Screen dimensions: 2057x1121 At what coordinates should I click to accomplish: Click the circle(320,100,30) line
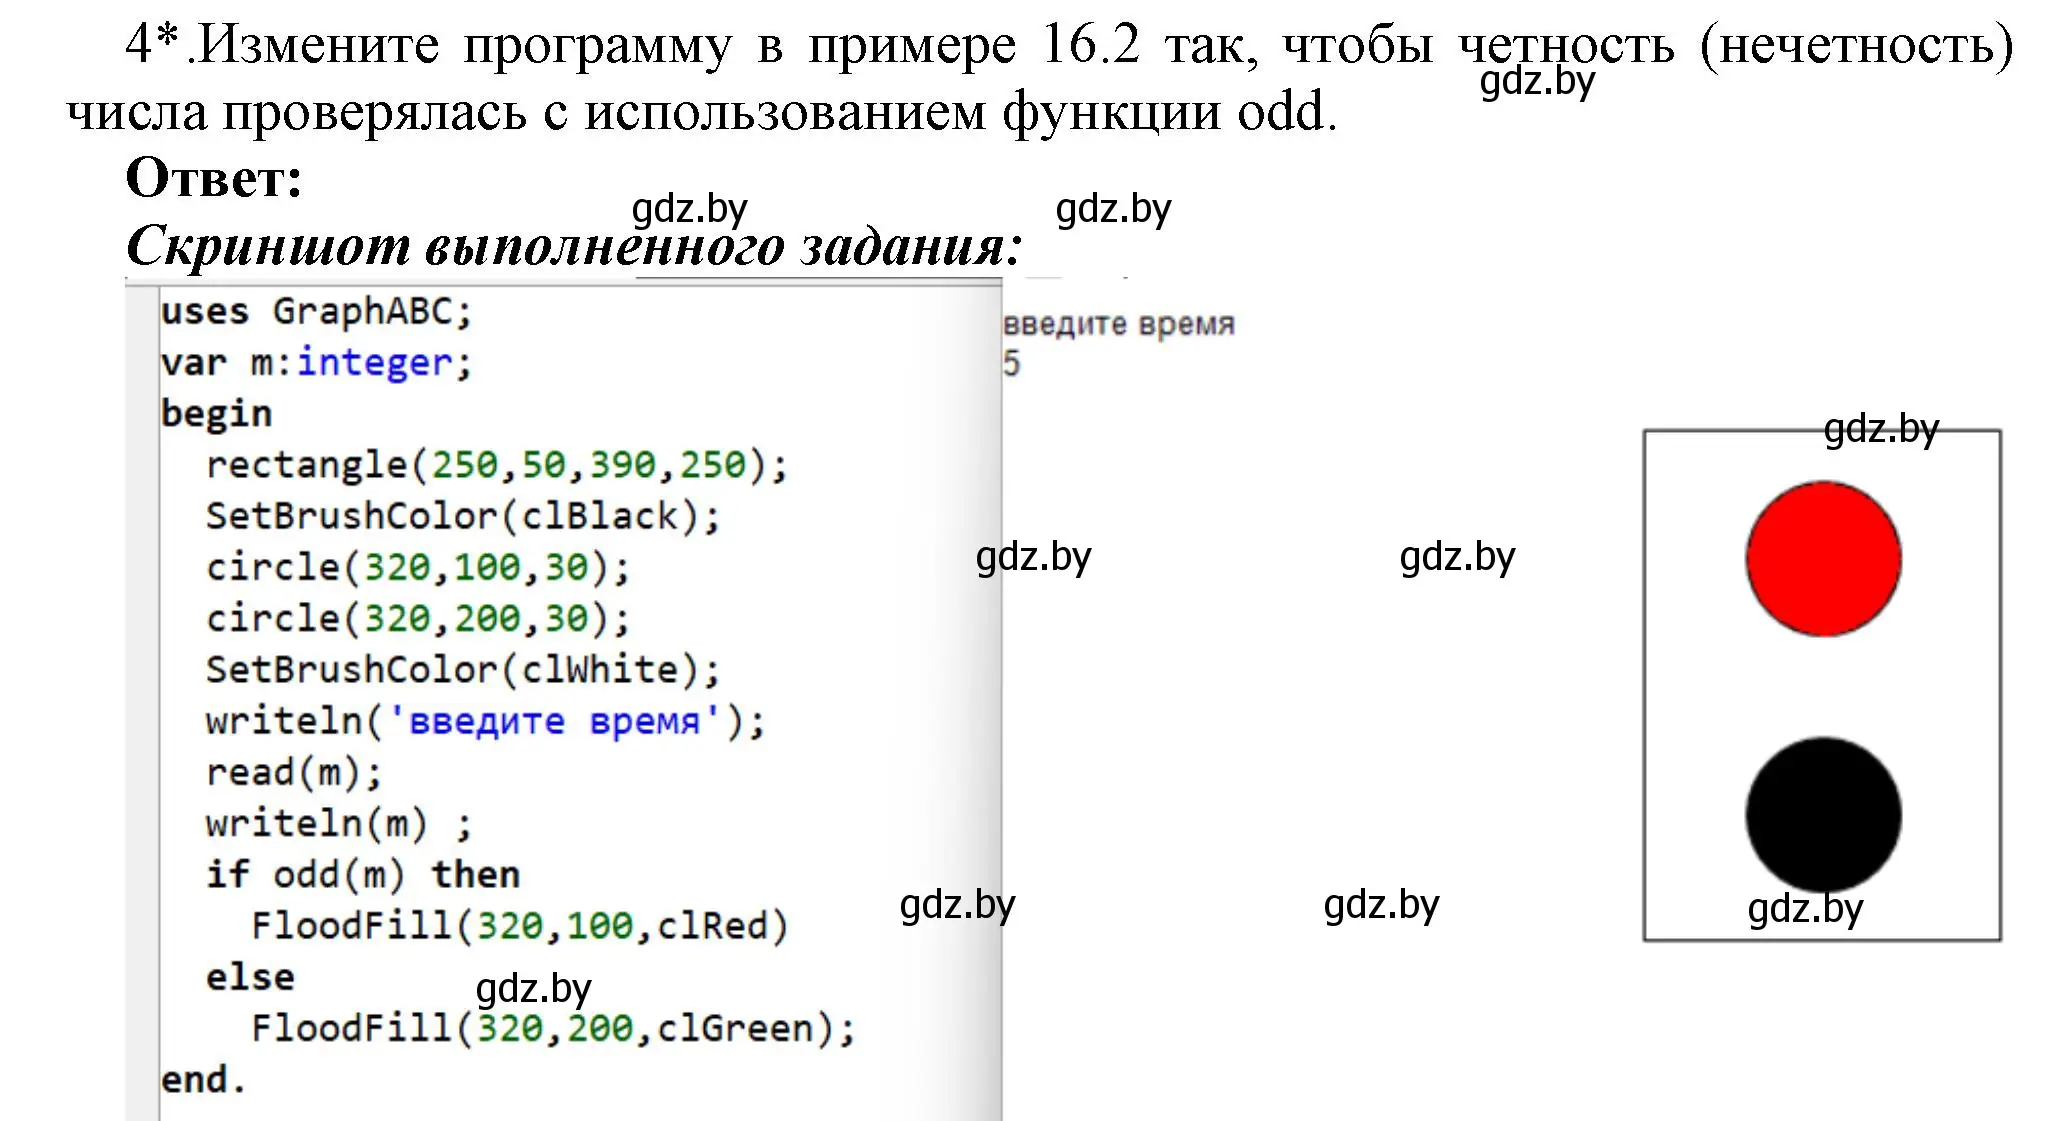[x=418, y=567]
